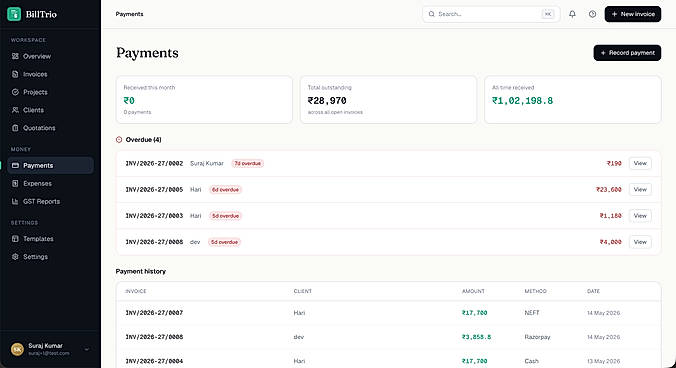Image resolution: width=676 pixels, height=368 pixels.
Task: Open Overview in the sidebar
Action: tap(50, 56)
